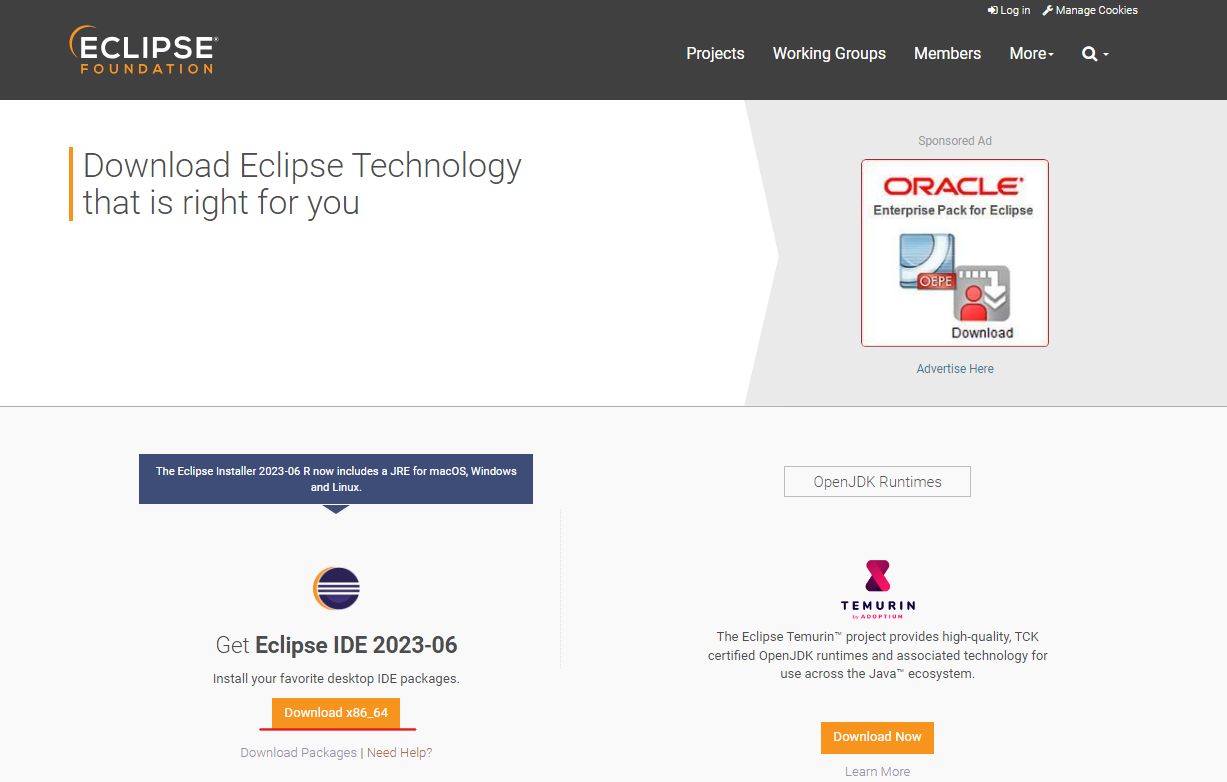Click Download Eclipse Technology heading

click(x=302, y=184)
